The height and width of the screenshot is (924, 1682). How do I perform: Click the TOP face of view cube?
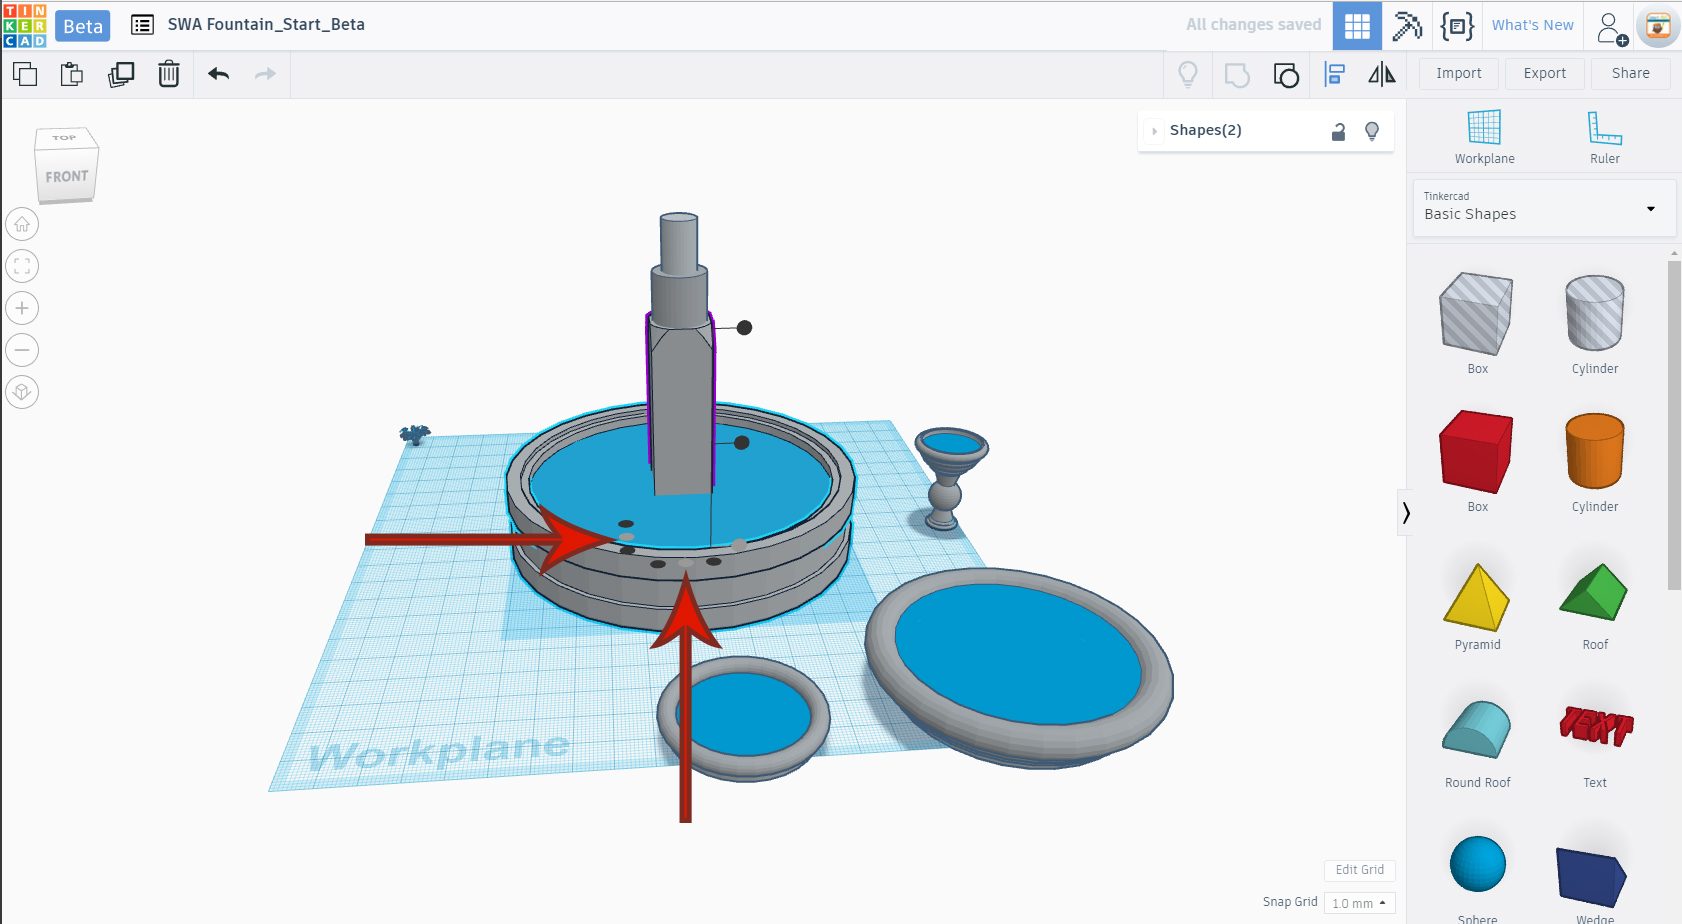(64, 137)
